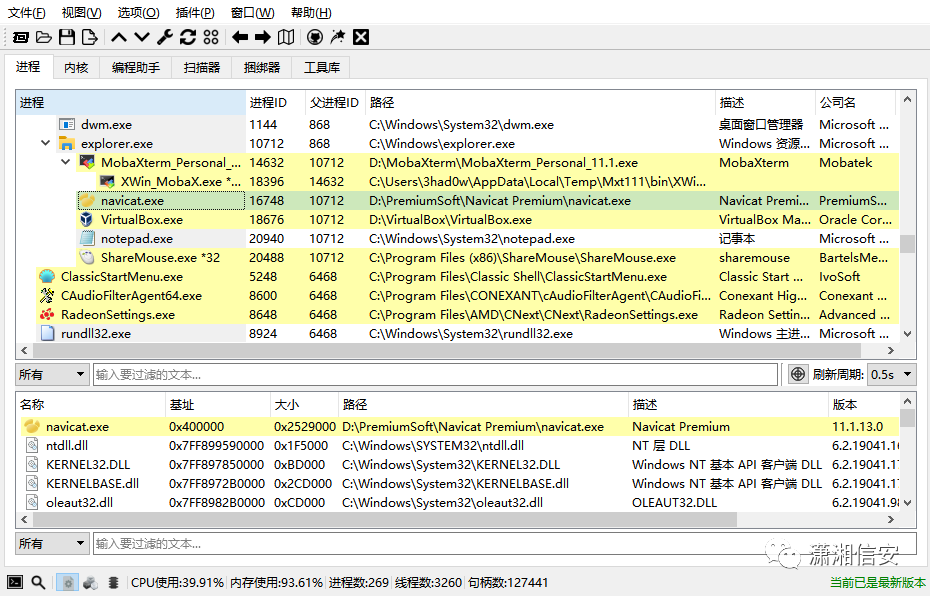Click the down chevron toolbar icon
This screenshot has width=930, height=596.
click(142, 37)
